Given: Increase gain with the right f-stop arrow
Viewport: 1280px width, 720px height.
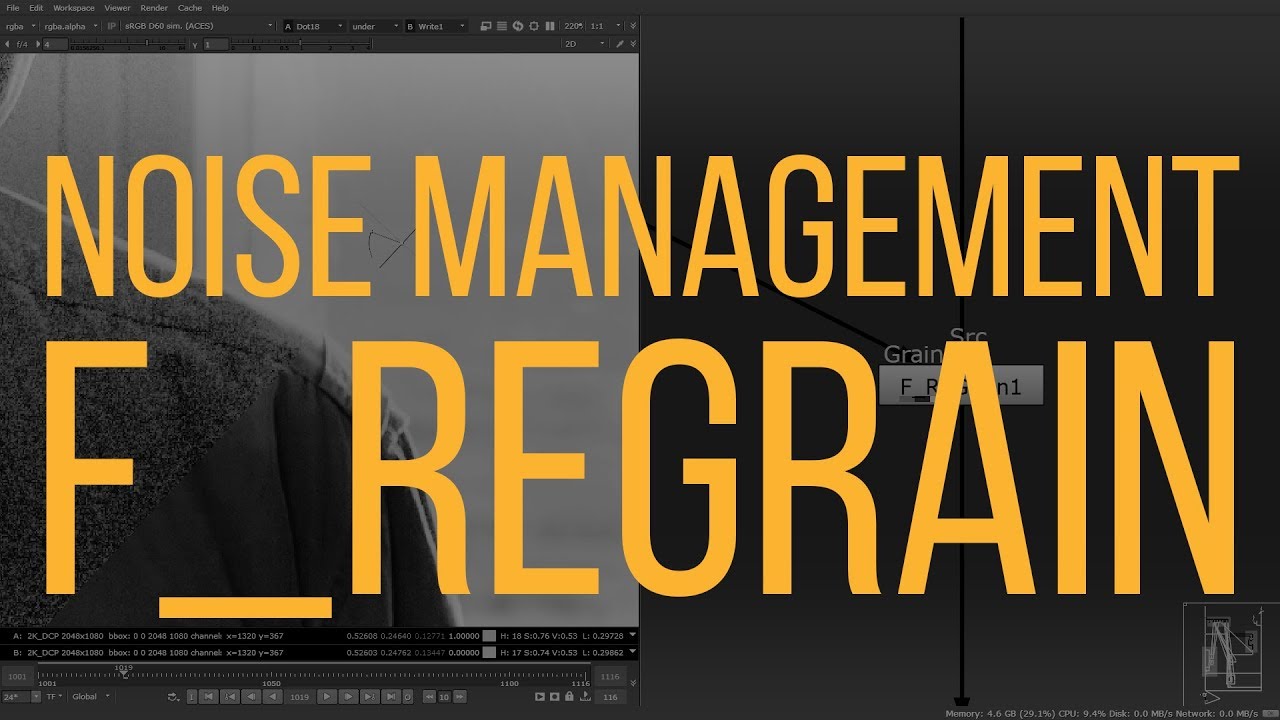Looking at the screenshot, I should tap(38, 44).
